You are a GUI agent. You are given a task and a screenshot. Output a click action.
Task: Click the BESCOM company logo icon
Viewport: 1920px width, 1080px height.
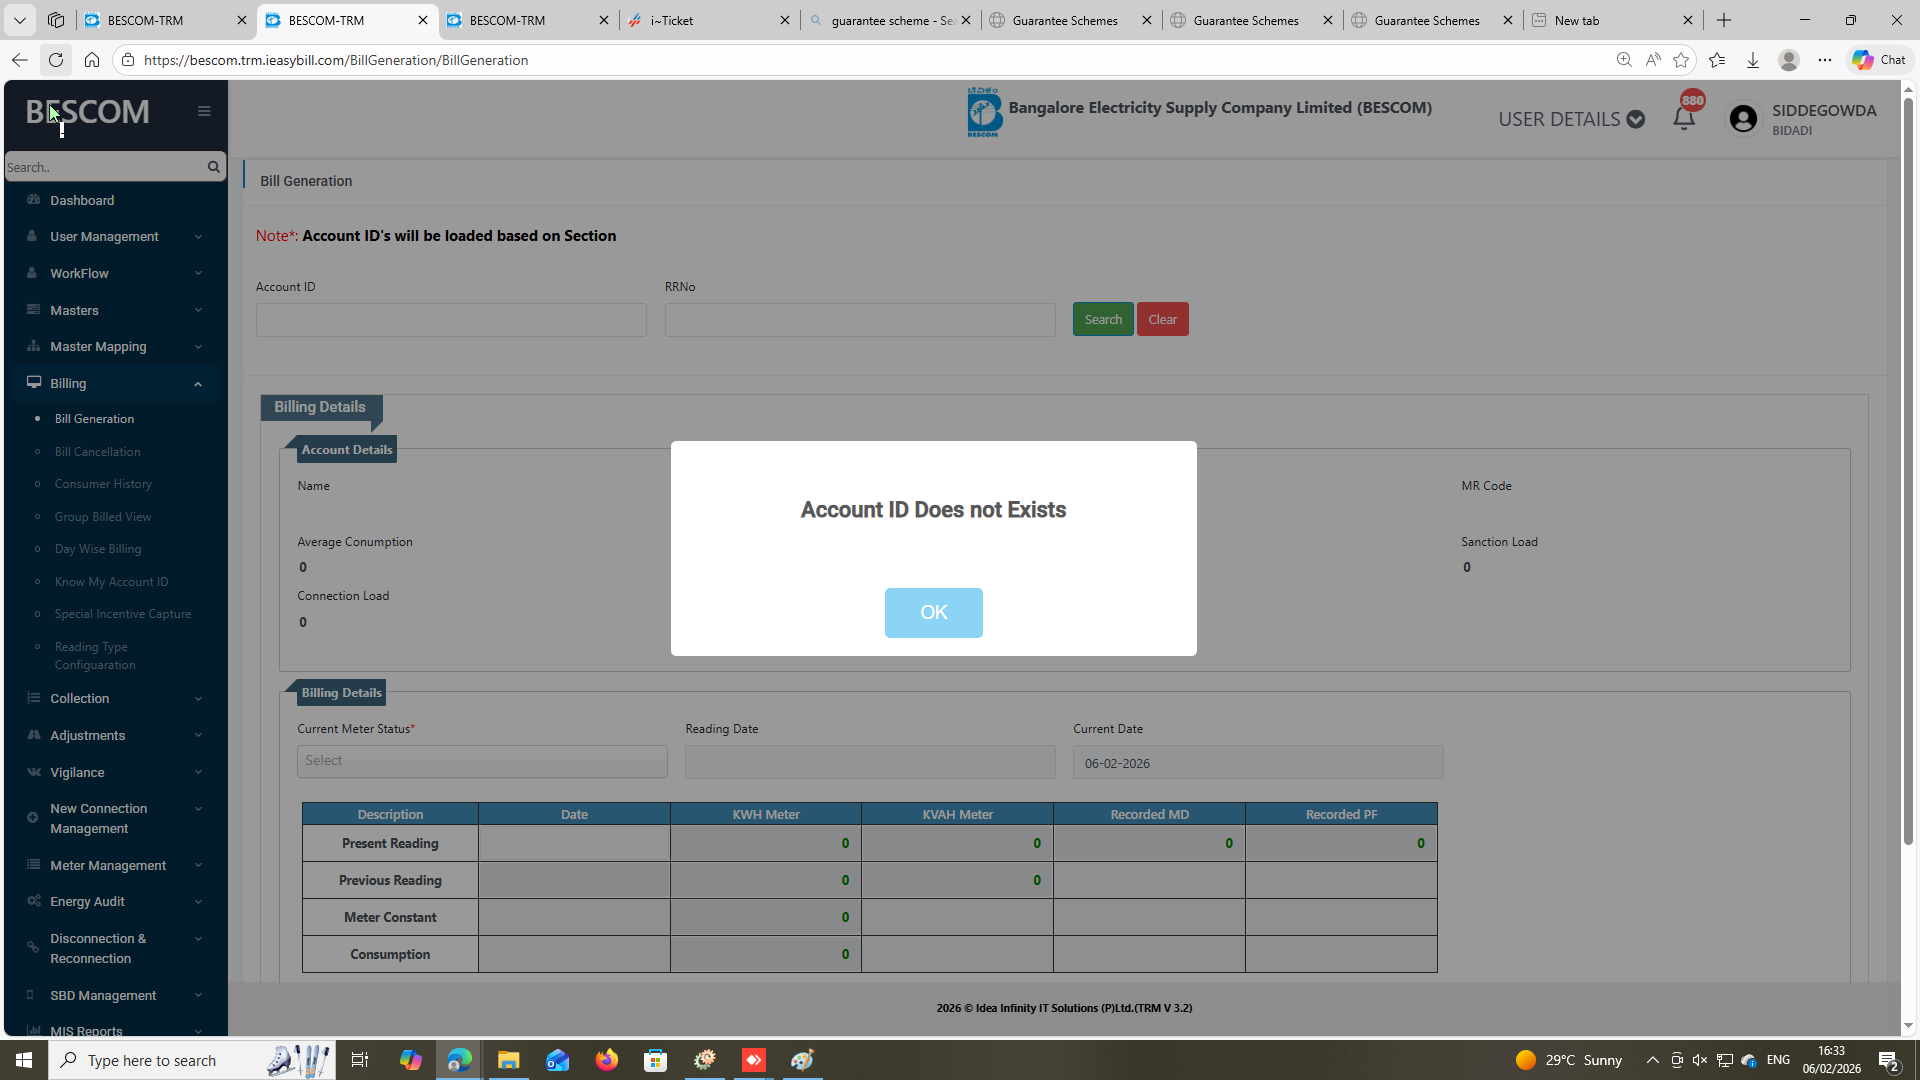point(984,112)
